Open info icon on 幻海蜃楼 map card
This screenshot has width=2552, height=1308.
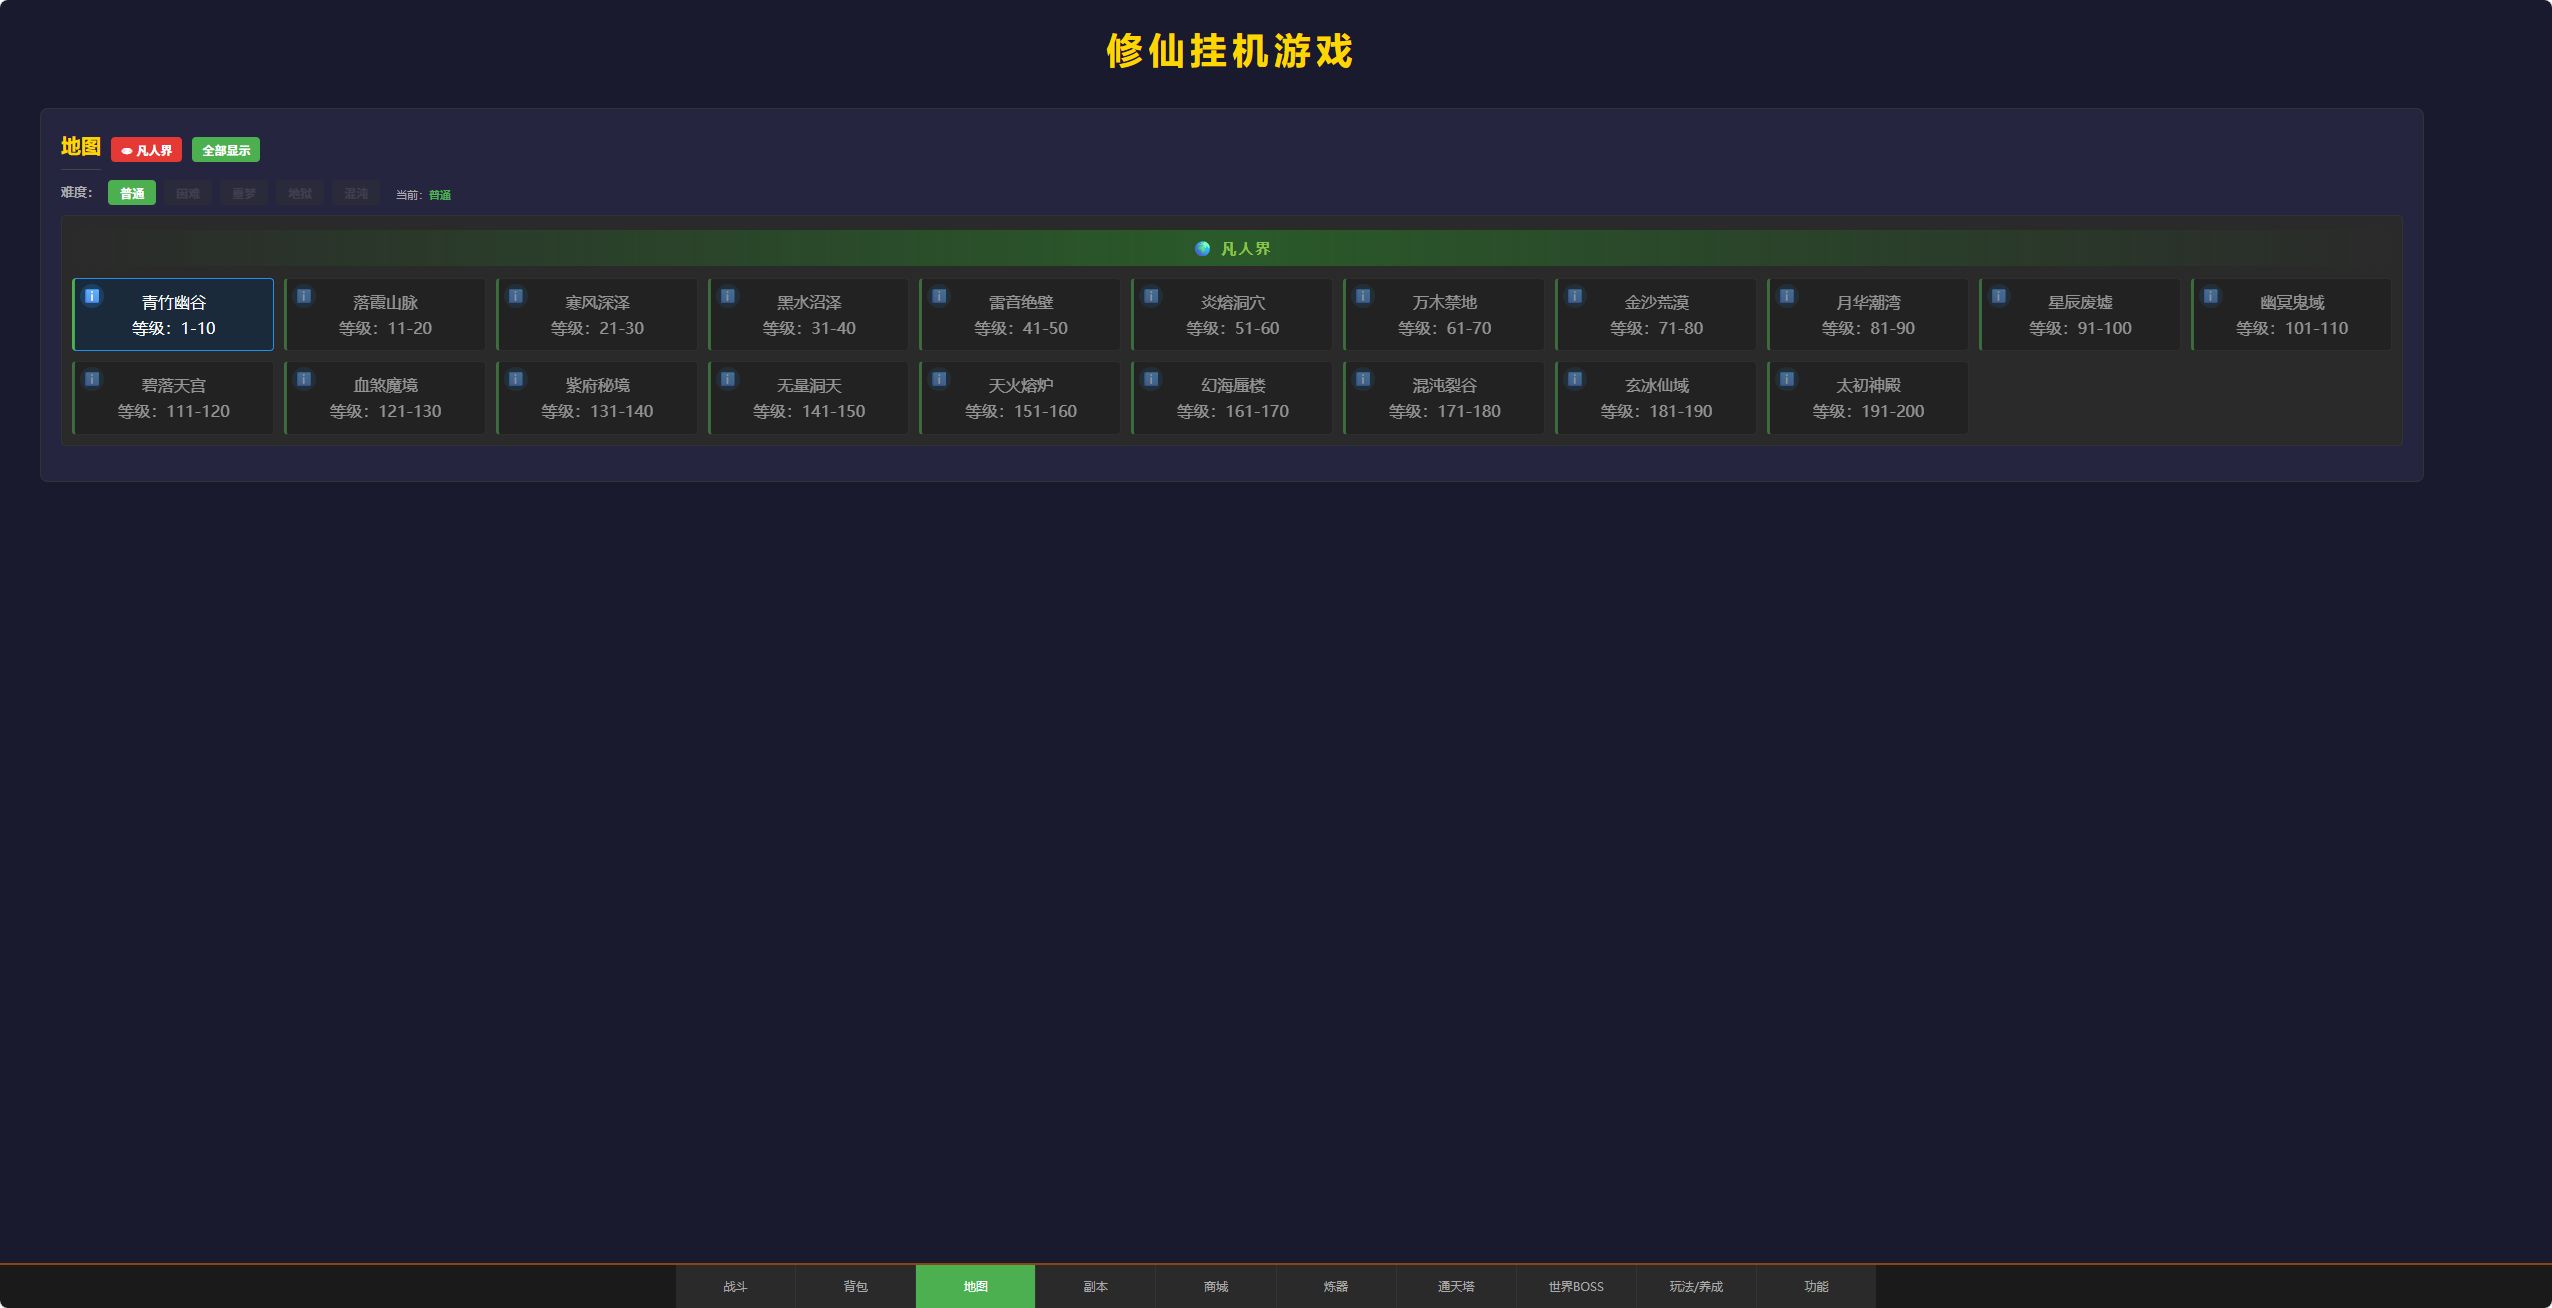tap(1151, 379)
